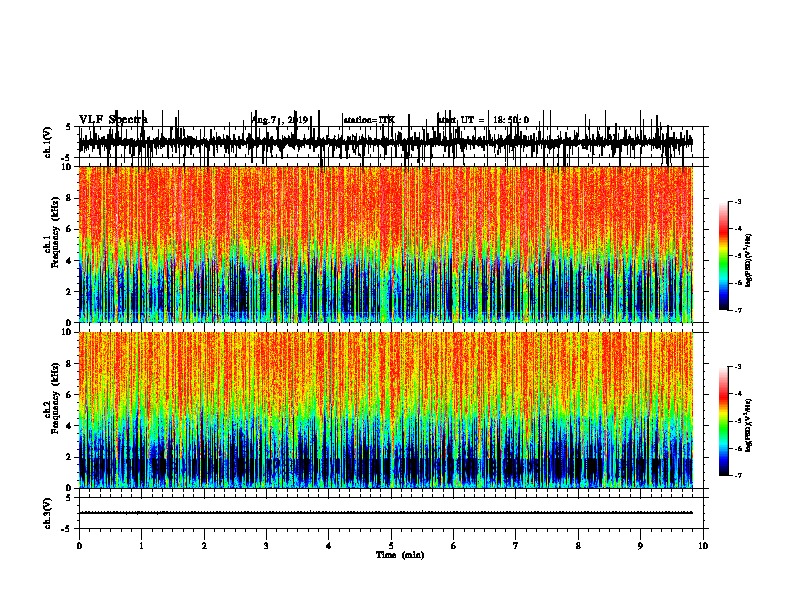792x612 pixels.
Task: Click the "-3" label on ch.2 color bar
Action: tap(738, 367)
